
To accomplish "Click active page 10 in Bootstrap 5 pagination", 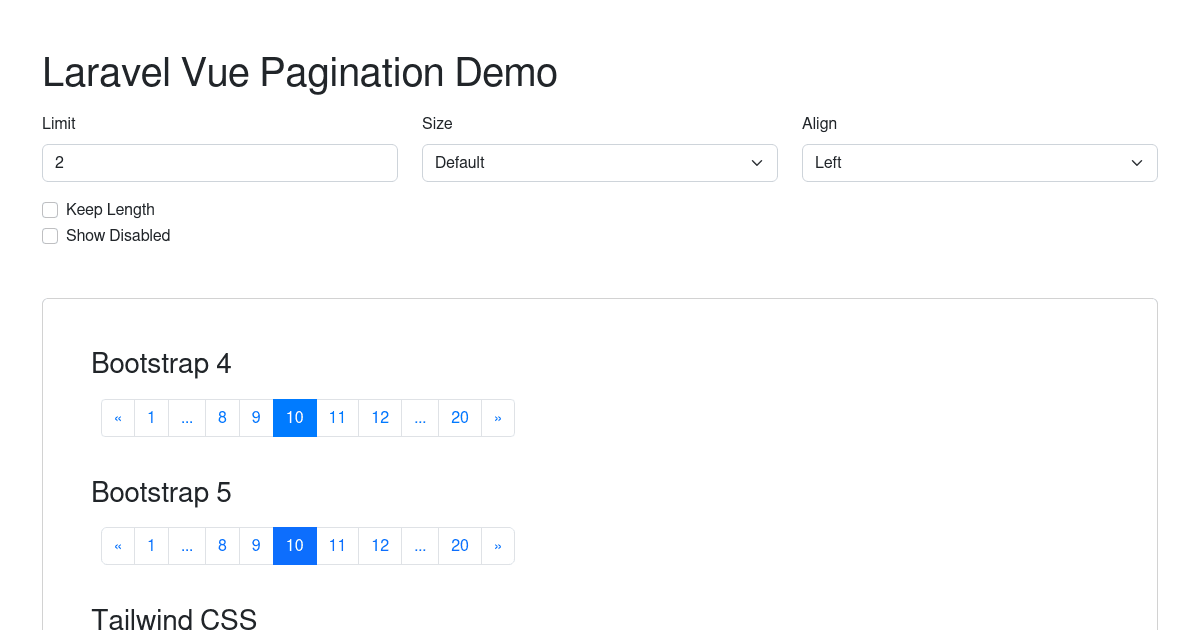I will [x=295, y=546].
